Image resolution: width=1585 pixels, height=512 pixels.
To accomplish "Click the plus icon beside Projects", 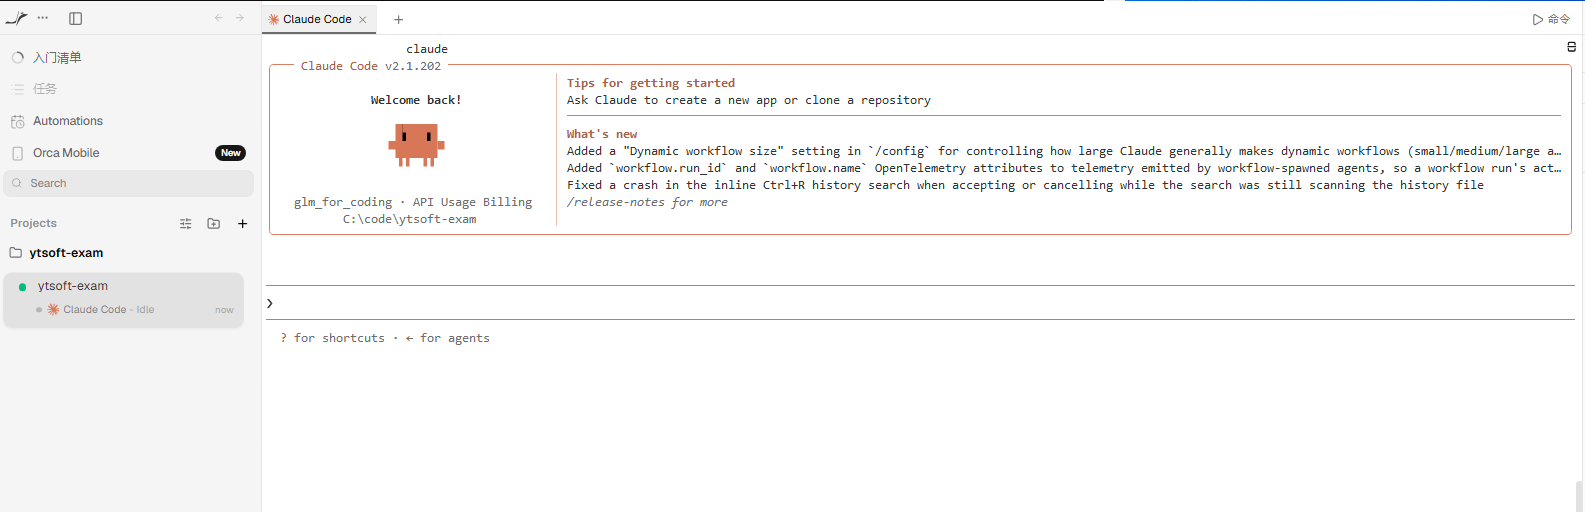I will 242,224.
